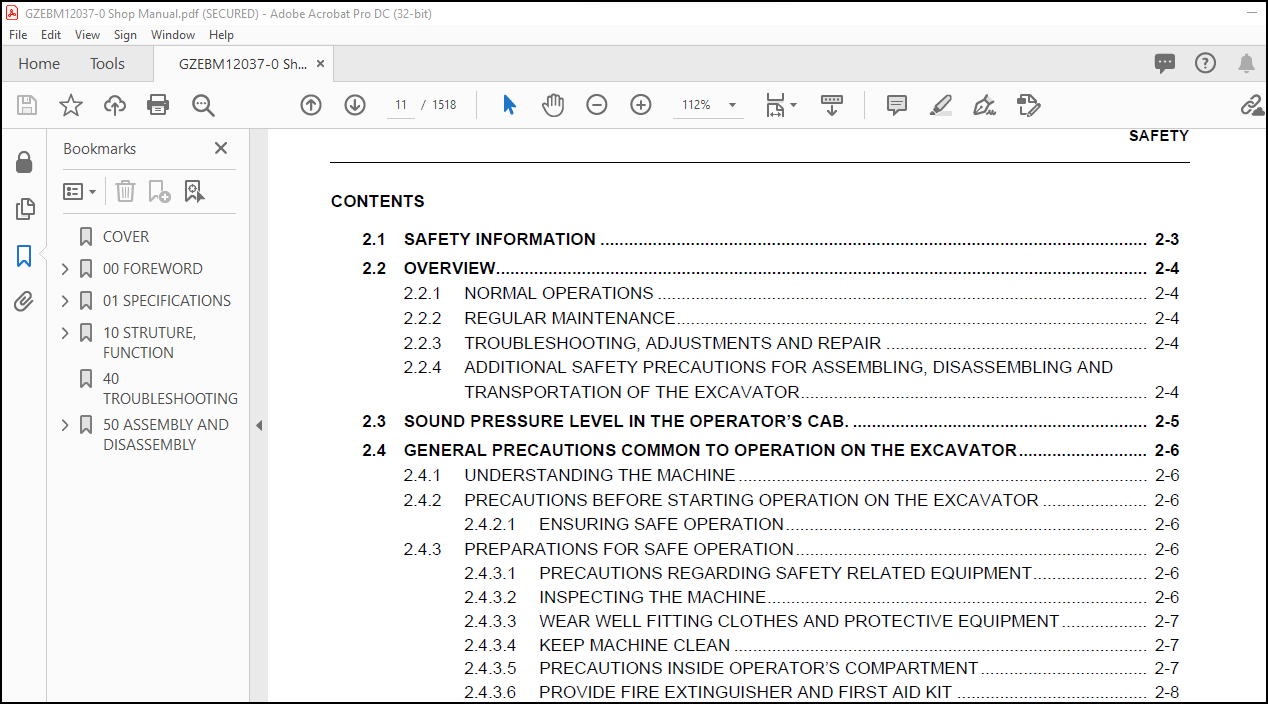Click the Save file icon
Image resolution: width=1268 pixels, height=704 pixels.
pyautogui.click(x=27, y=105)
